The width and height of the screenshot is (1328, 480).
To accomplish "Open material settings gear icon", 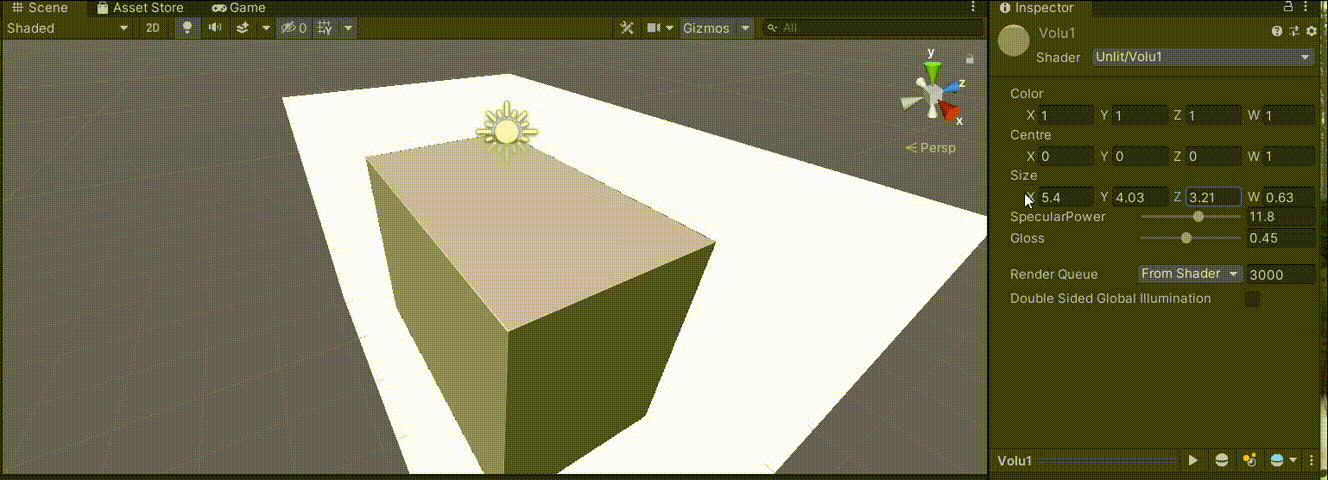I will pyautogui.click(x=1311, y=32).
